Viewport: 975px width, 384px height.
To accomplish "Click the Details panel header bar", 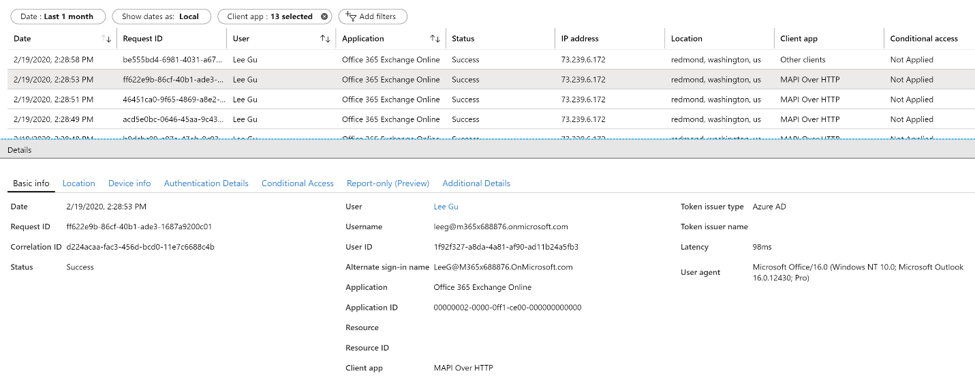I will (488, 150).
